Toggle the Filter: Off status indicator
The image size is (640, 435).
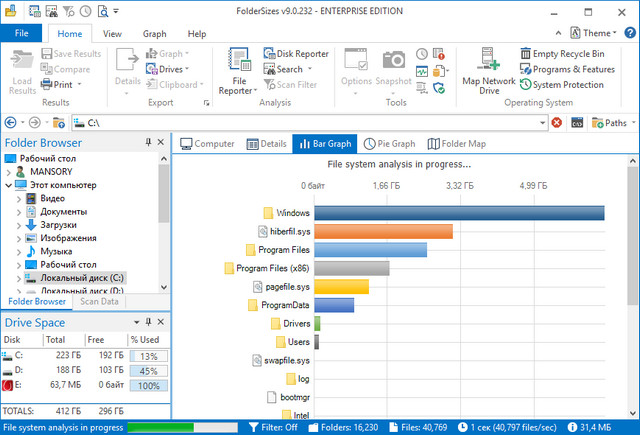tap(273, 427)
